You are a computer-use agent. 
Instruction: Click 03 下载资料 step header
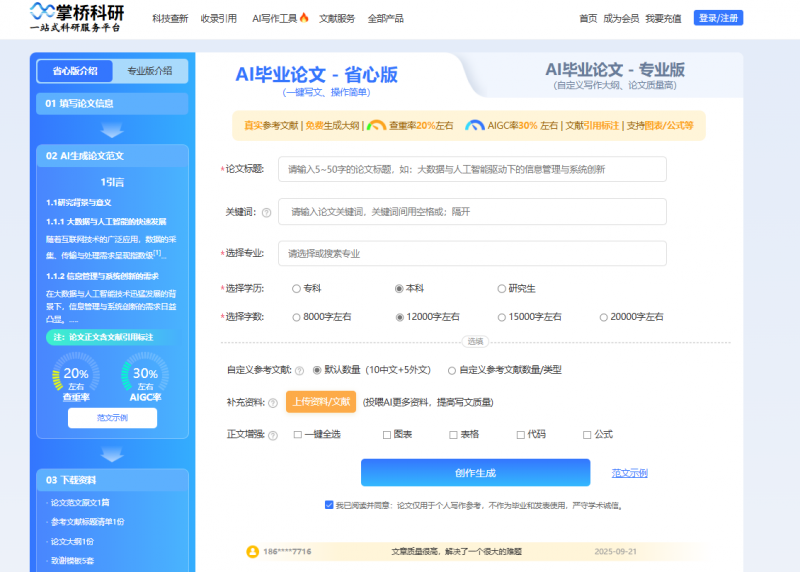click(x=112, y=480)
